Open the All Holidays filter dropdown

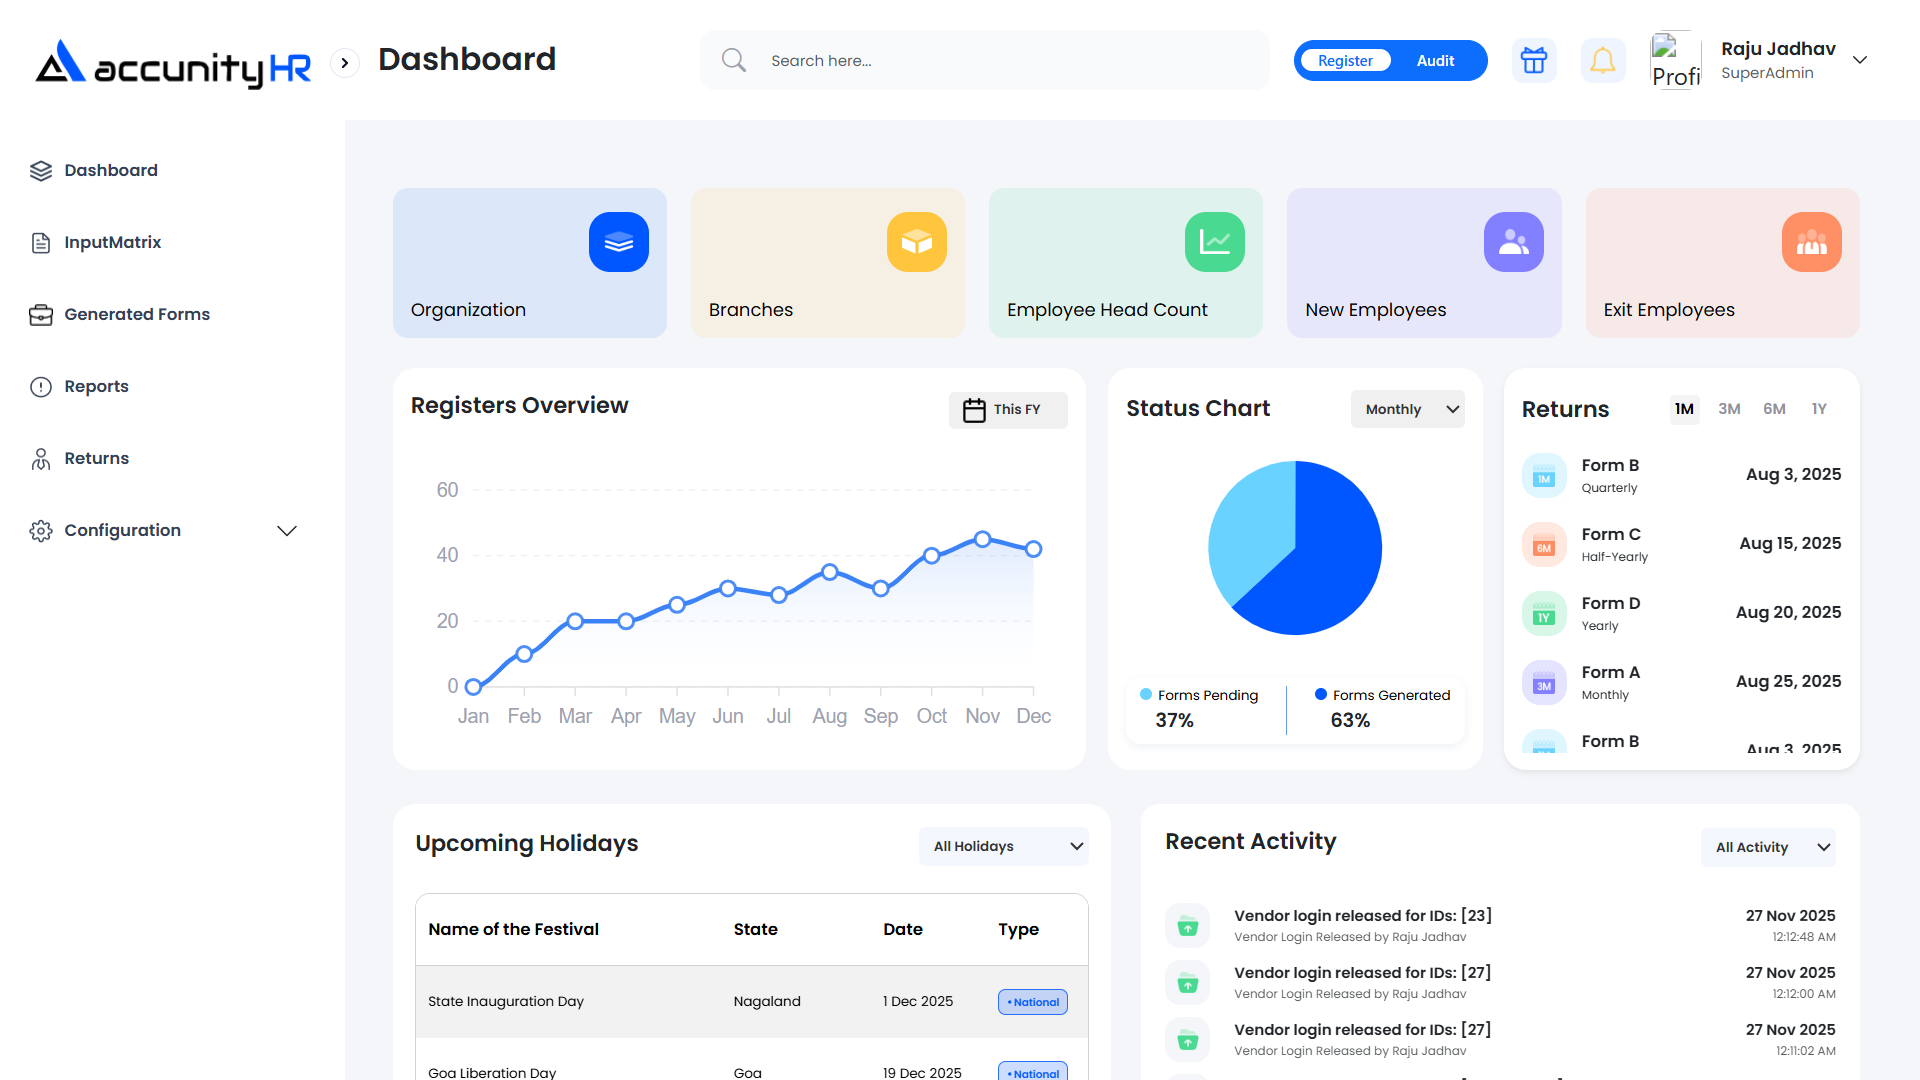coord(1003,846)
